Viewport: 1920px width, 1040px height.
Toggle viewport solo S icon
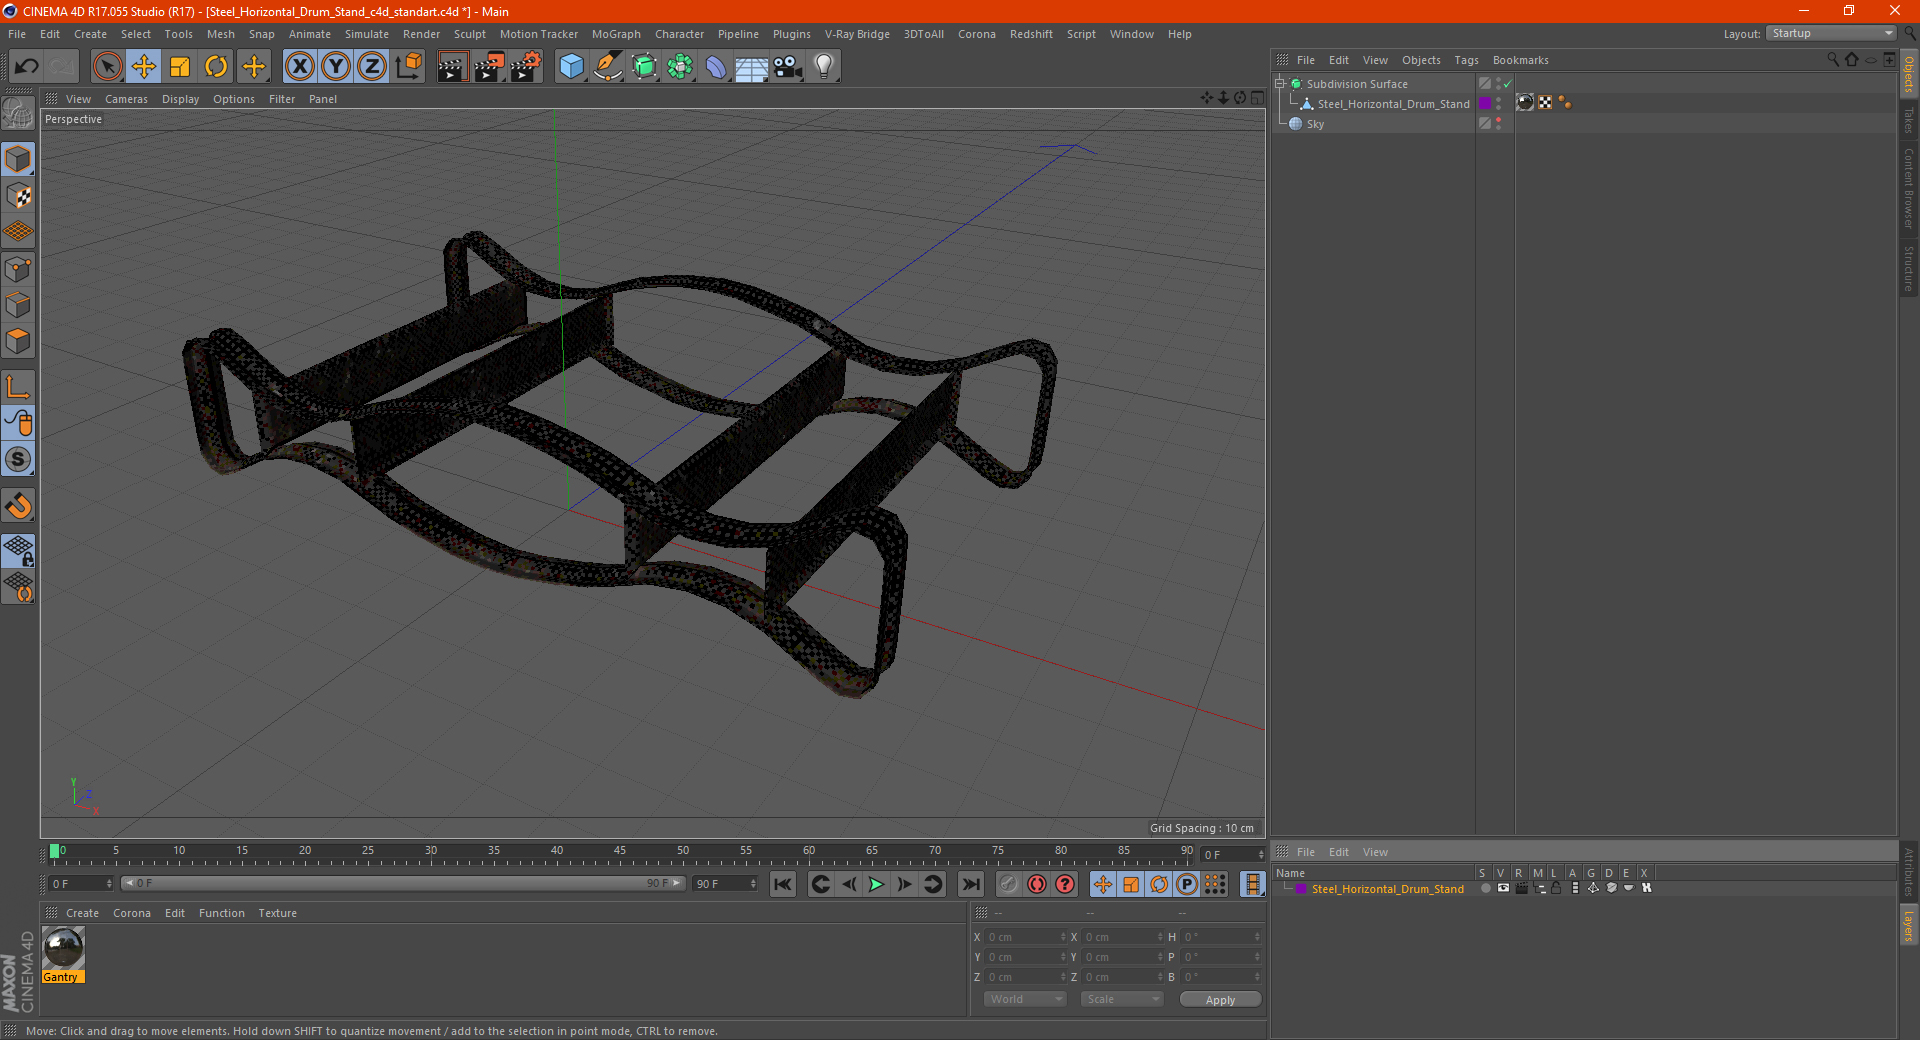coord(18,459)
